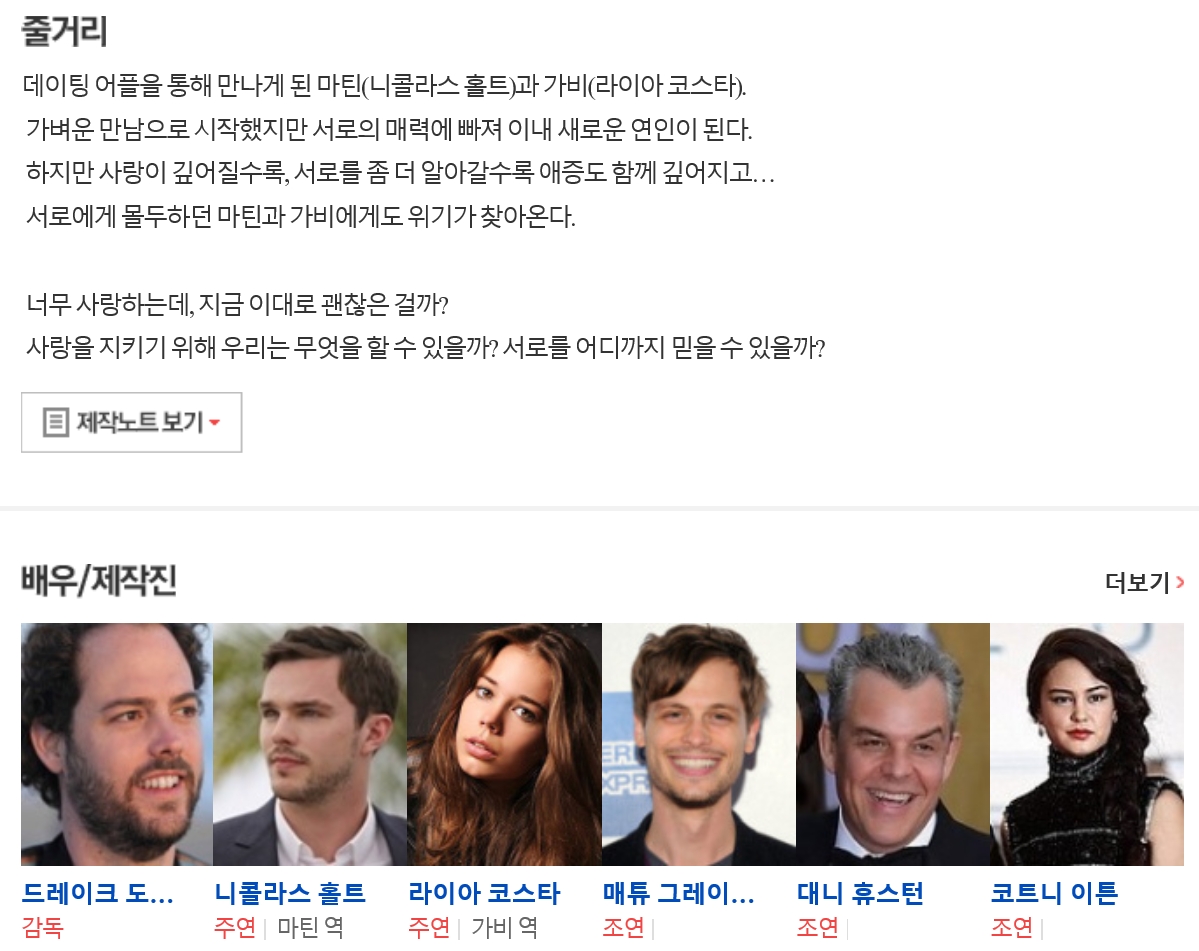Click the 배우/제작진 section heading
1199x951 pixels.
pyautogui.click(x=99, y=580)
